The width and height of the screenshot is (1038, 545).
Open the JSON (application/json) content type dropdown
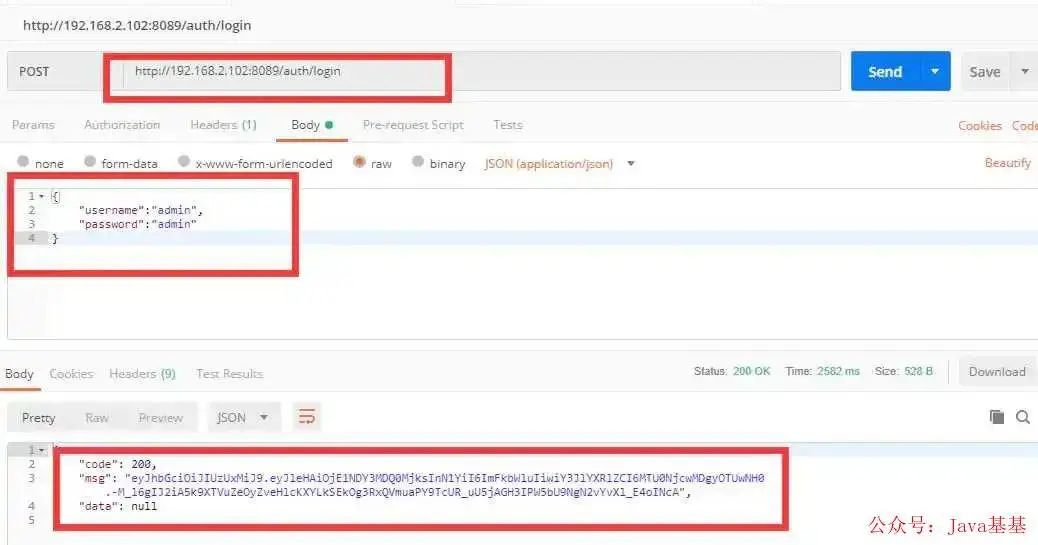(x=558, y=164)
